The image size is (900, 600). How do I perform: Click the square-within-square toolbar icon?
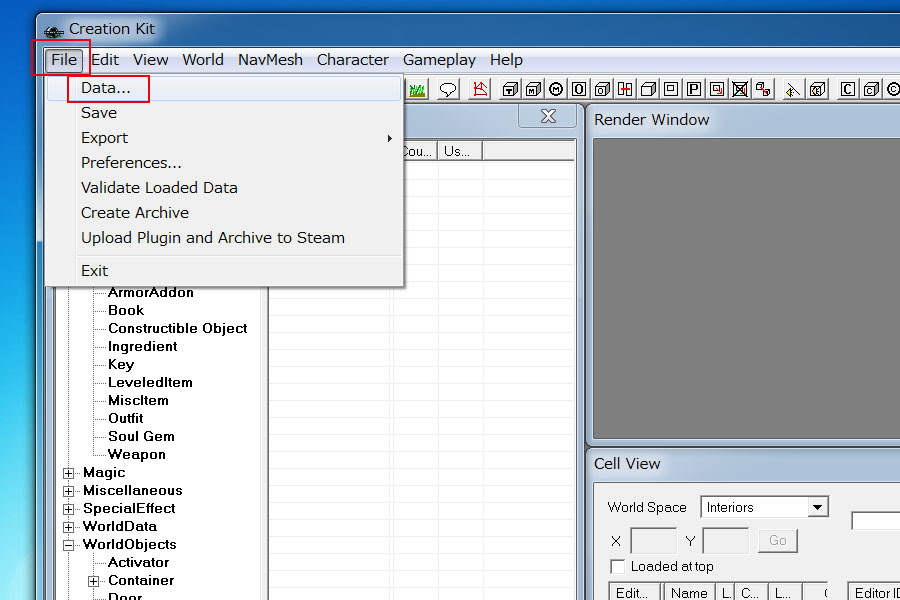671,90
